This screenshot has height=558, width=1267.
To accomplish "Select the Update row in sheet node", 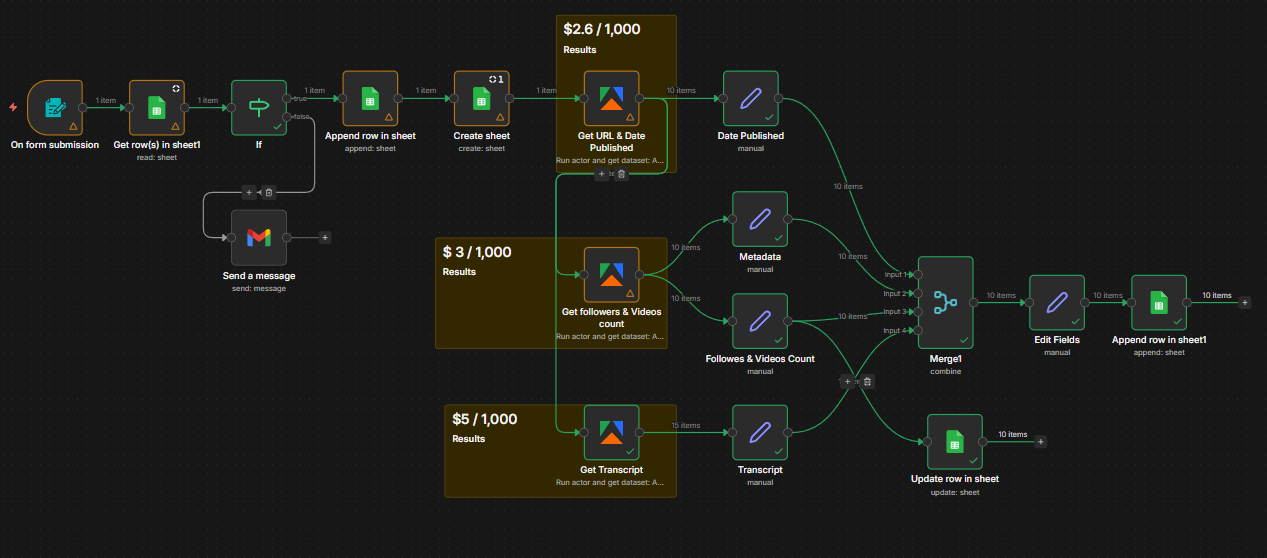I will pos(955,441).
